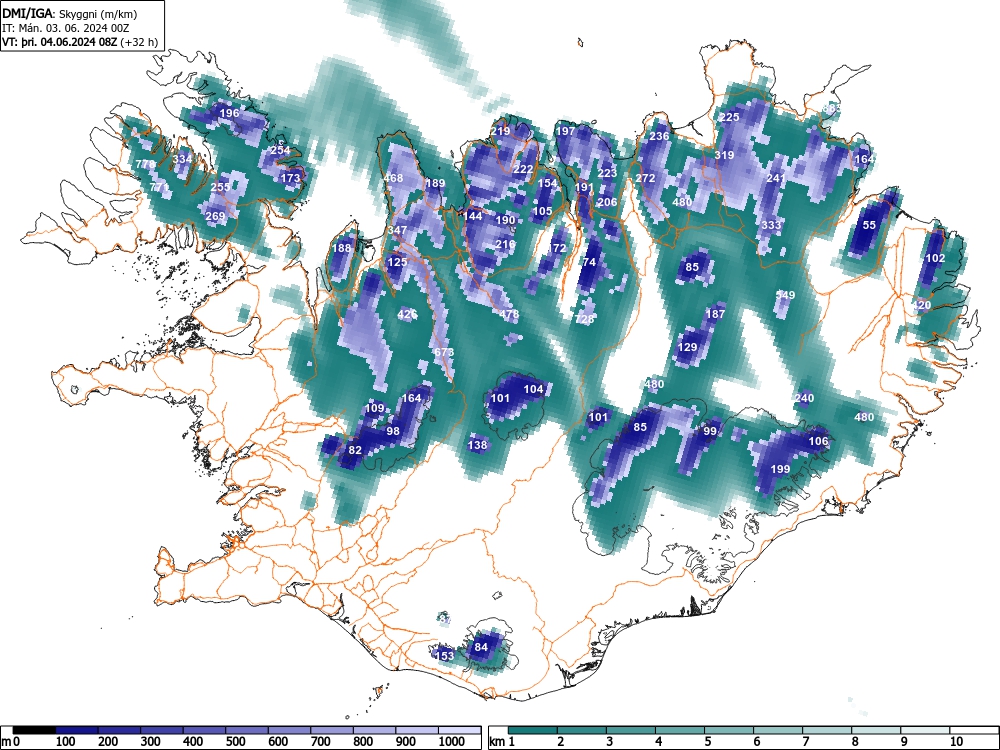Viewport: 1000px width, 750px height.
Task: Click visibility value 82 on the map
Action: pyautogui.click(x=355, y=450)
